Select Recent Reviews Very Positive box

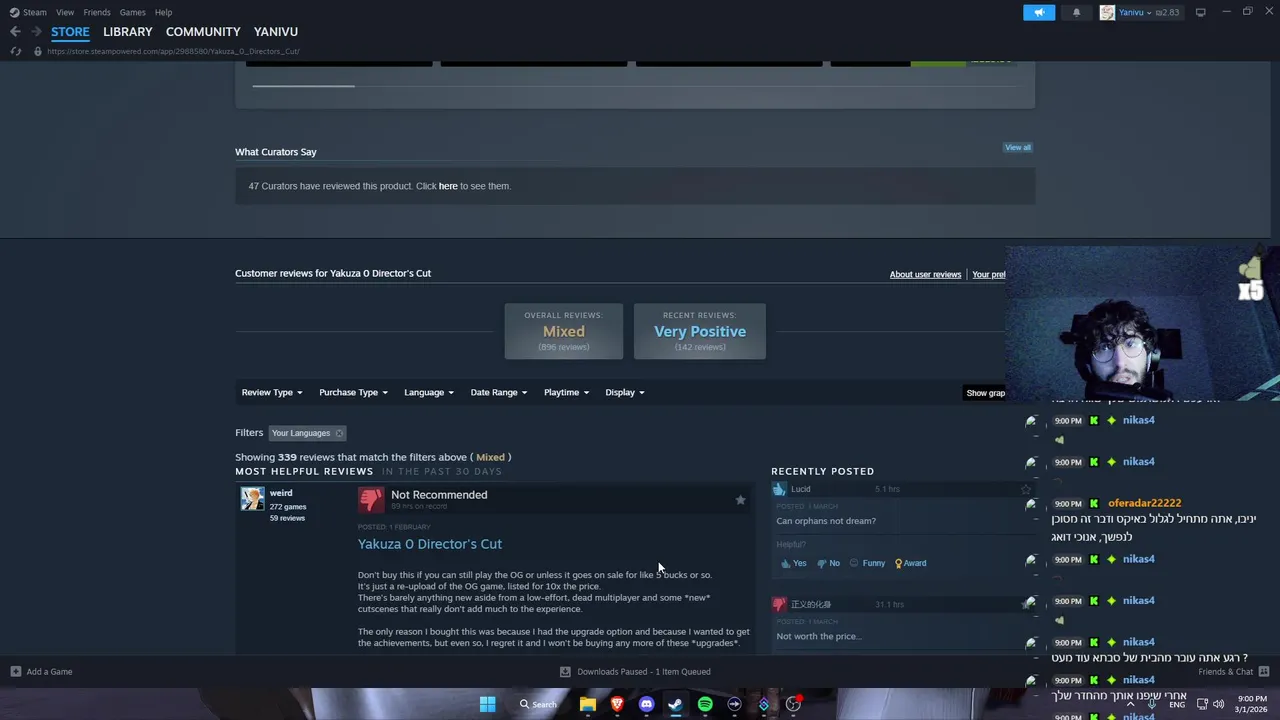(x=700, y=331)
